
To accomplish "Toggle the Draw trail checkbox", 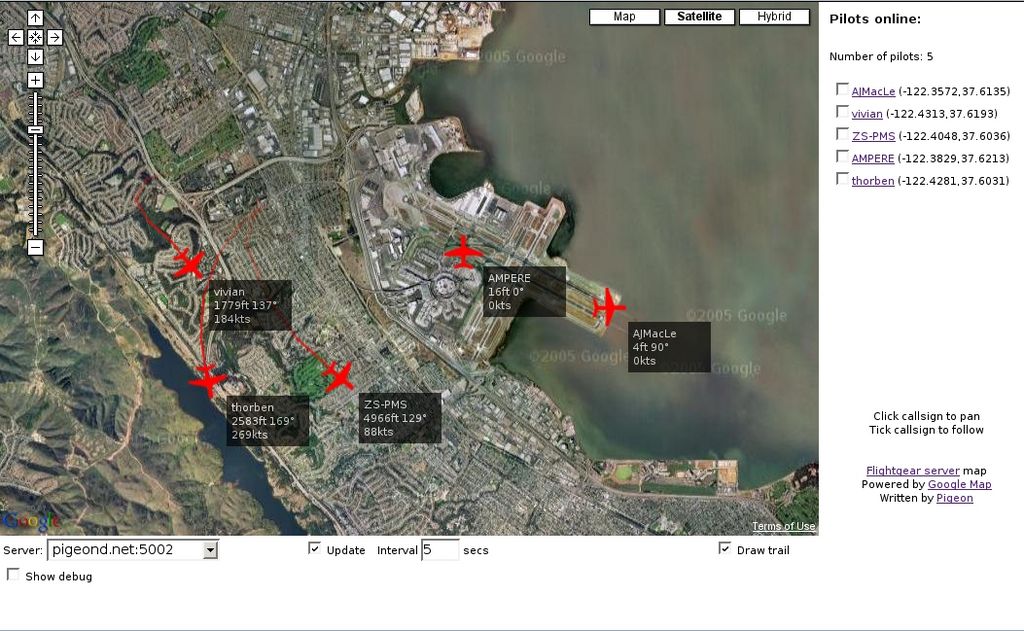I will coord(725,549).
